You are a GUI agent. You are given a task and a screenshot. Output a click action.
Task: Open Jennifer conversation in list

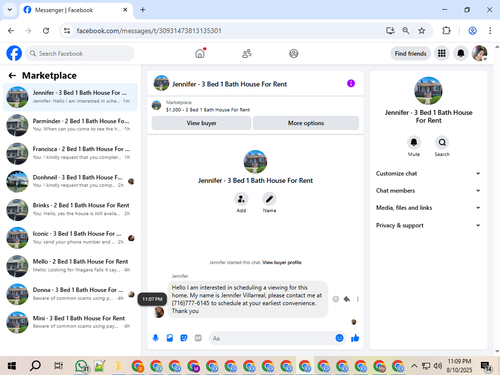(70, 97)
